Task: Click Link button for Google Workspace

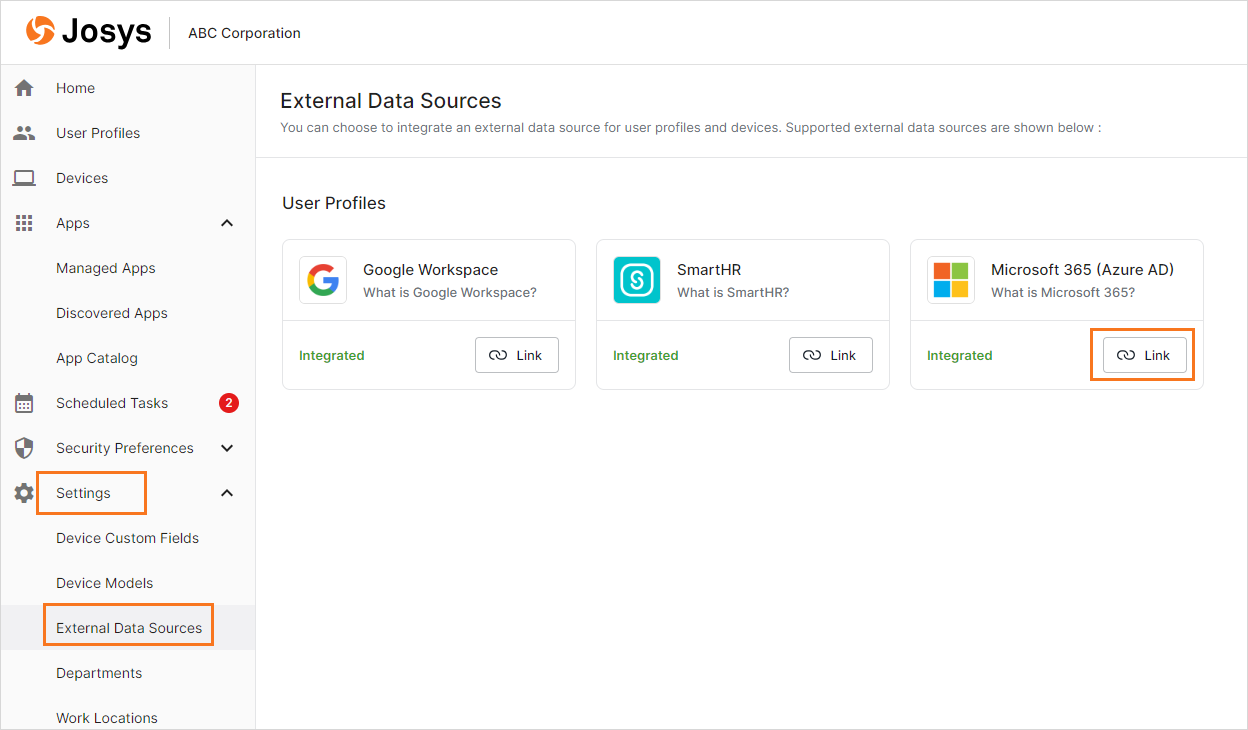Action: tap(517, 355)
